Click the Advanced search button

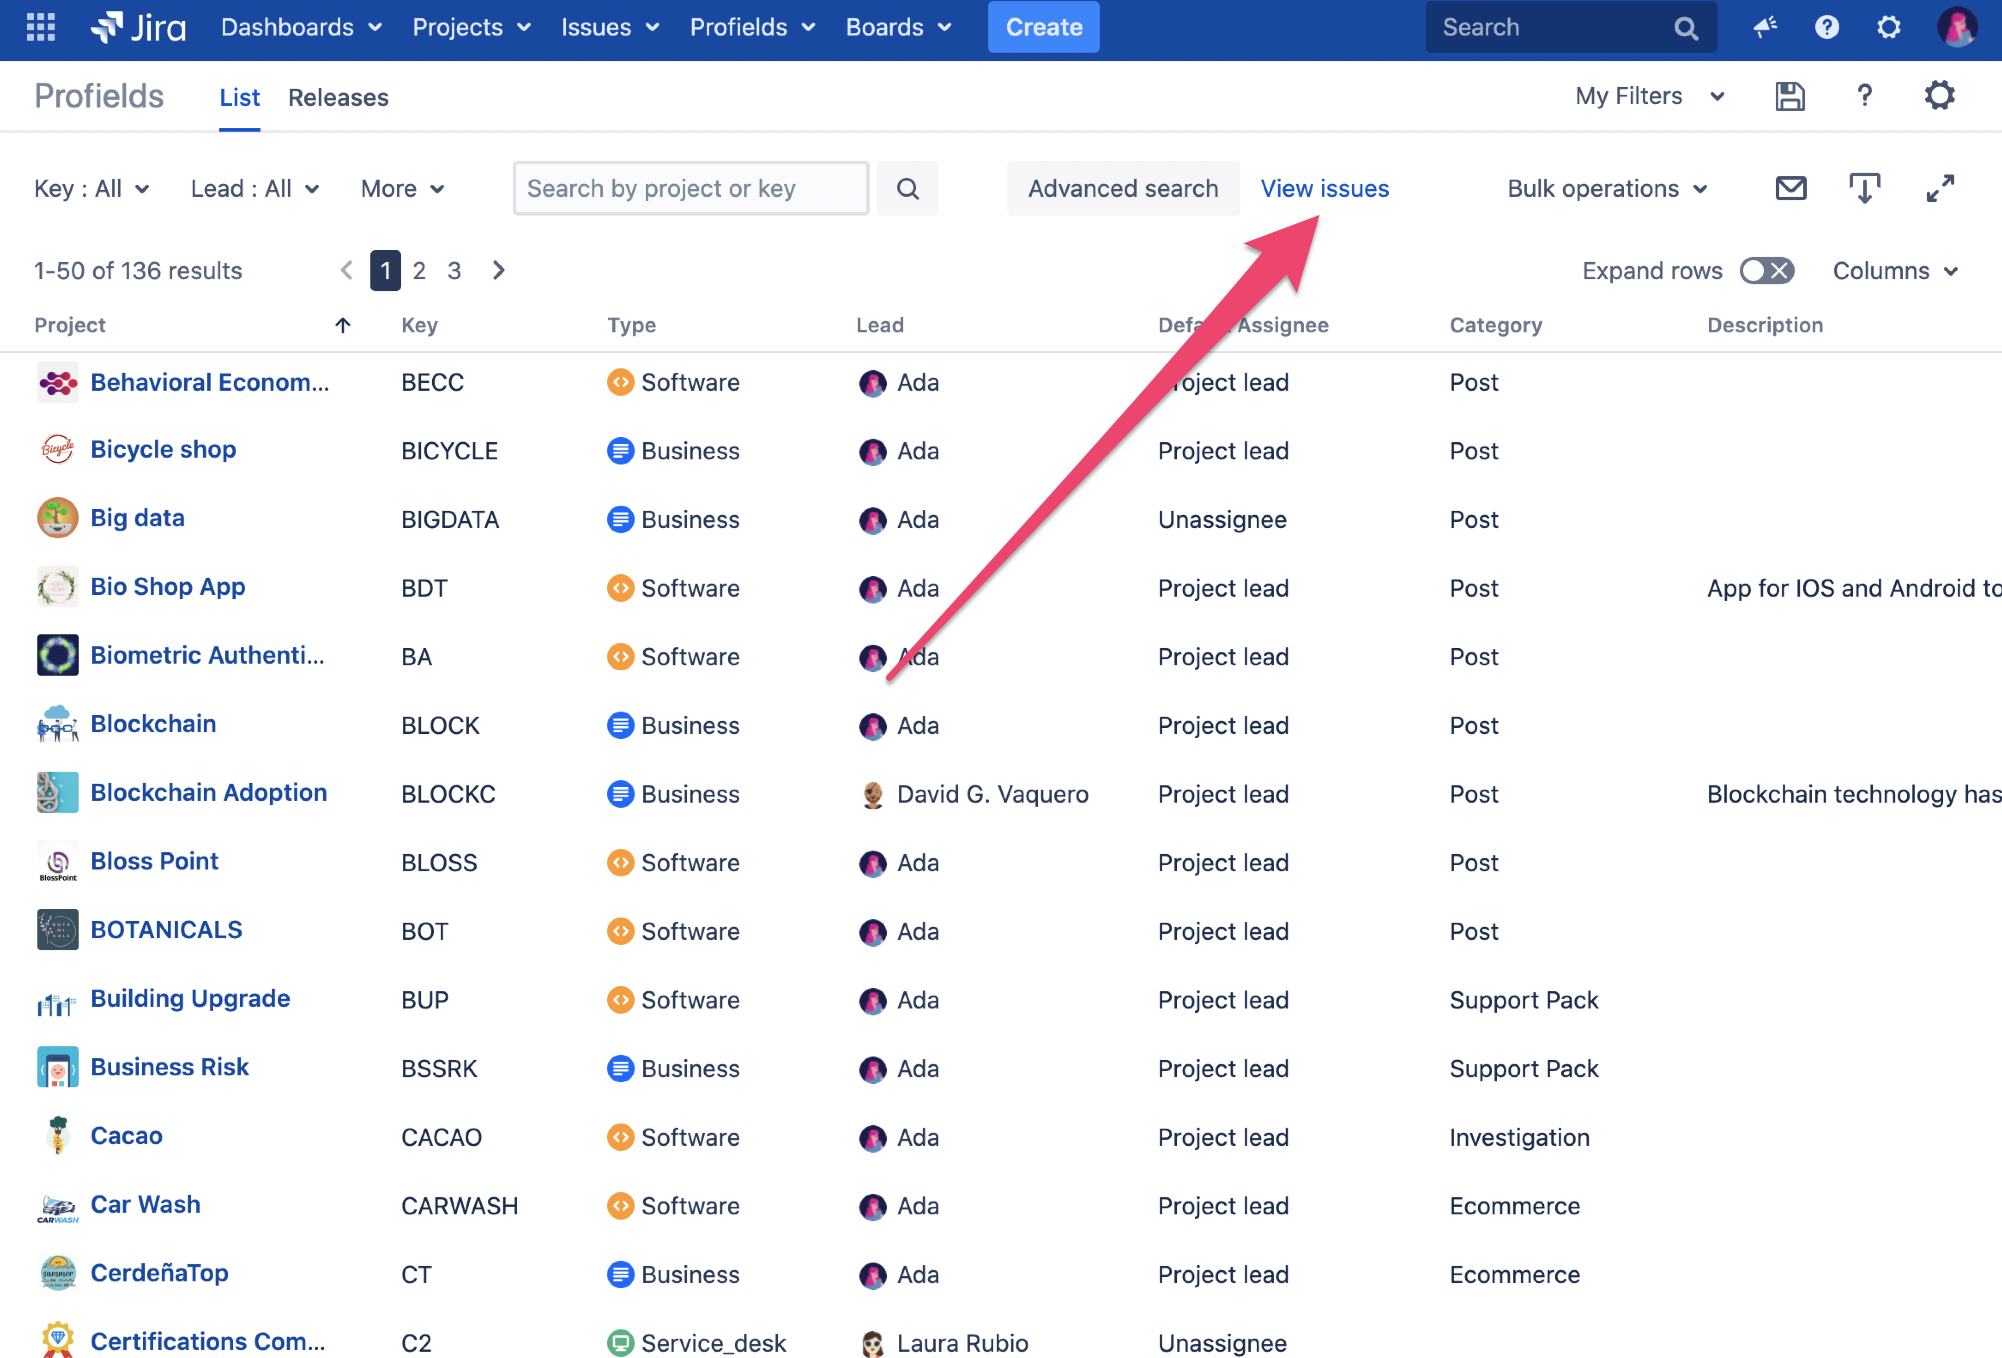[1123, 188]
